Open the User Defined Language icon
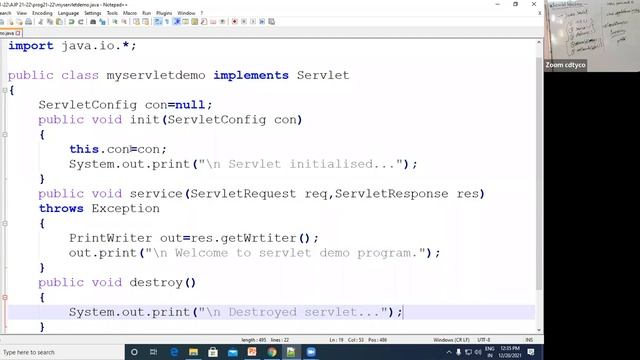 [x=185, y=22]
